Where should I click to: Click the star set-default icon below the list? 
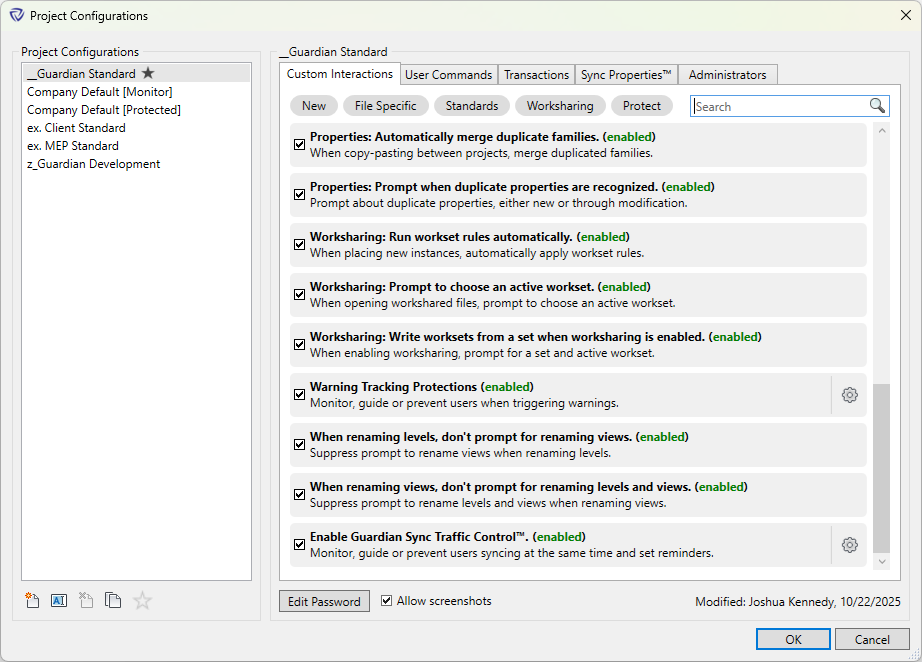point(142,600)
